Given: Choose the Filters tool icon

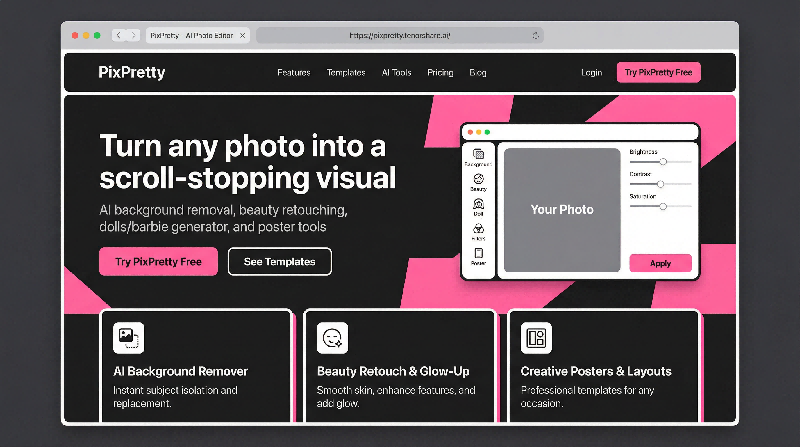Looking at the screenshot, I should [478, 229].
